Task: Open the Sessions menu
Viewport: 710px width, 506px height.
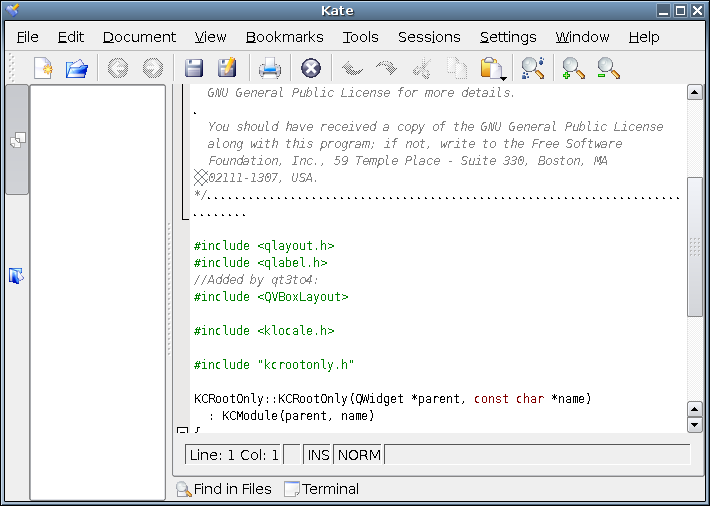Action: point(429,37)
